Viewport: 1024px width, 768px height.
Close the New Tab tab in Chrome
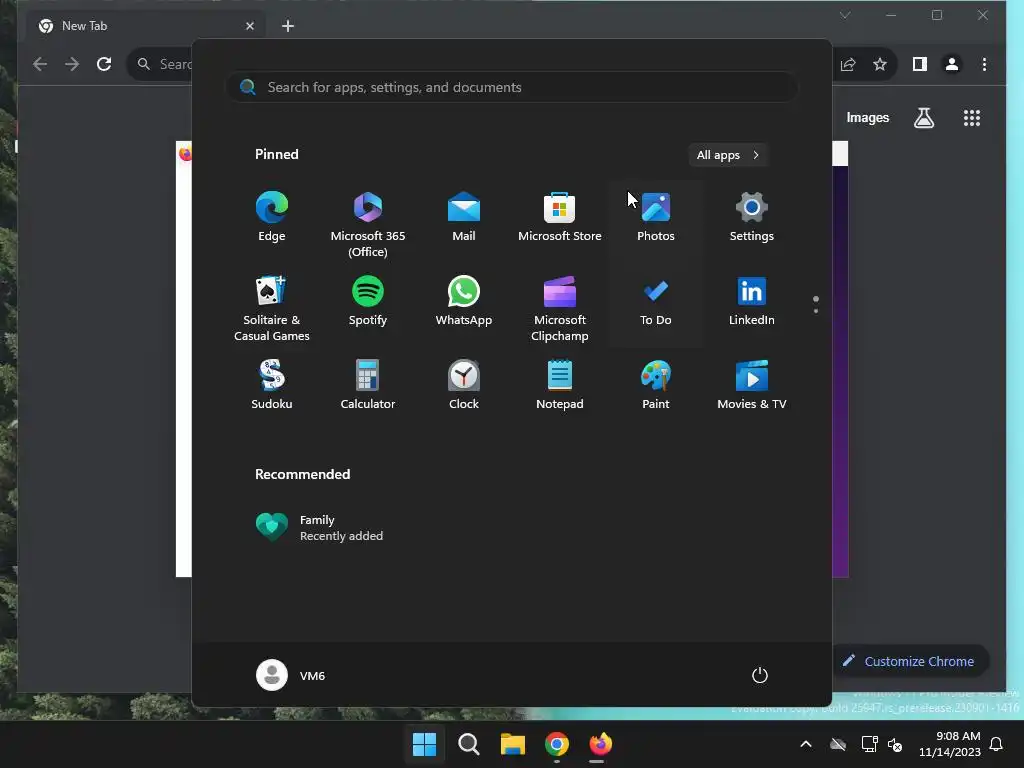click(x=249, y=26)
